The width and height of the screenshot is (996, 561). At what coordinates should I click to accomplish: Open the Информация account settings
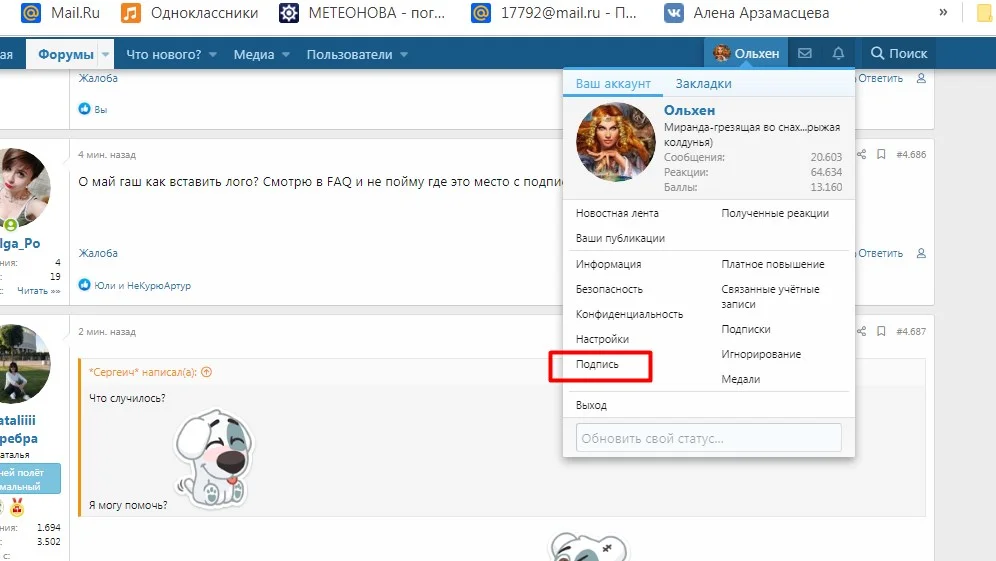point(608,264)
